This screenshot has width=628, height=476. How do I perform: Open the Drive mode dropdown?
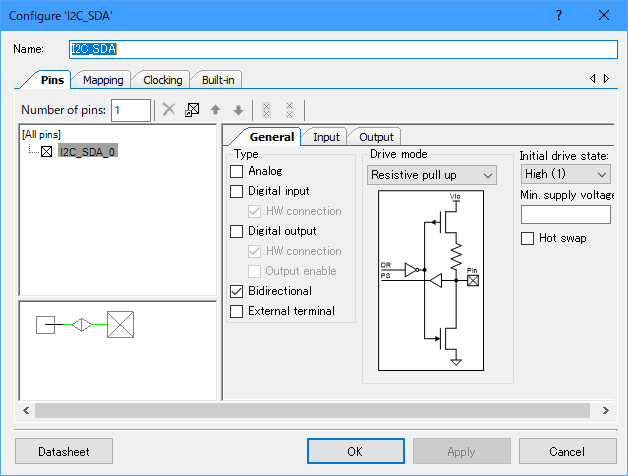coord(431,175)
